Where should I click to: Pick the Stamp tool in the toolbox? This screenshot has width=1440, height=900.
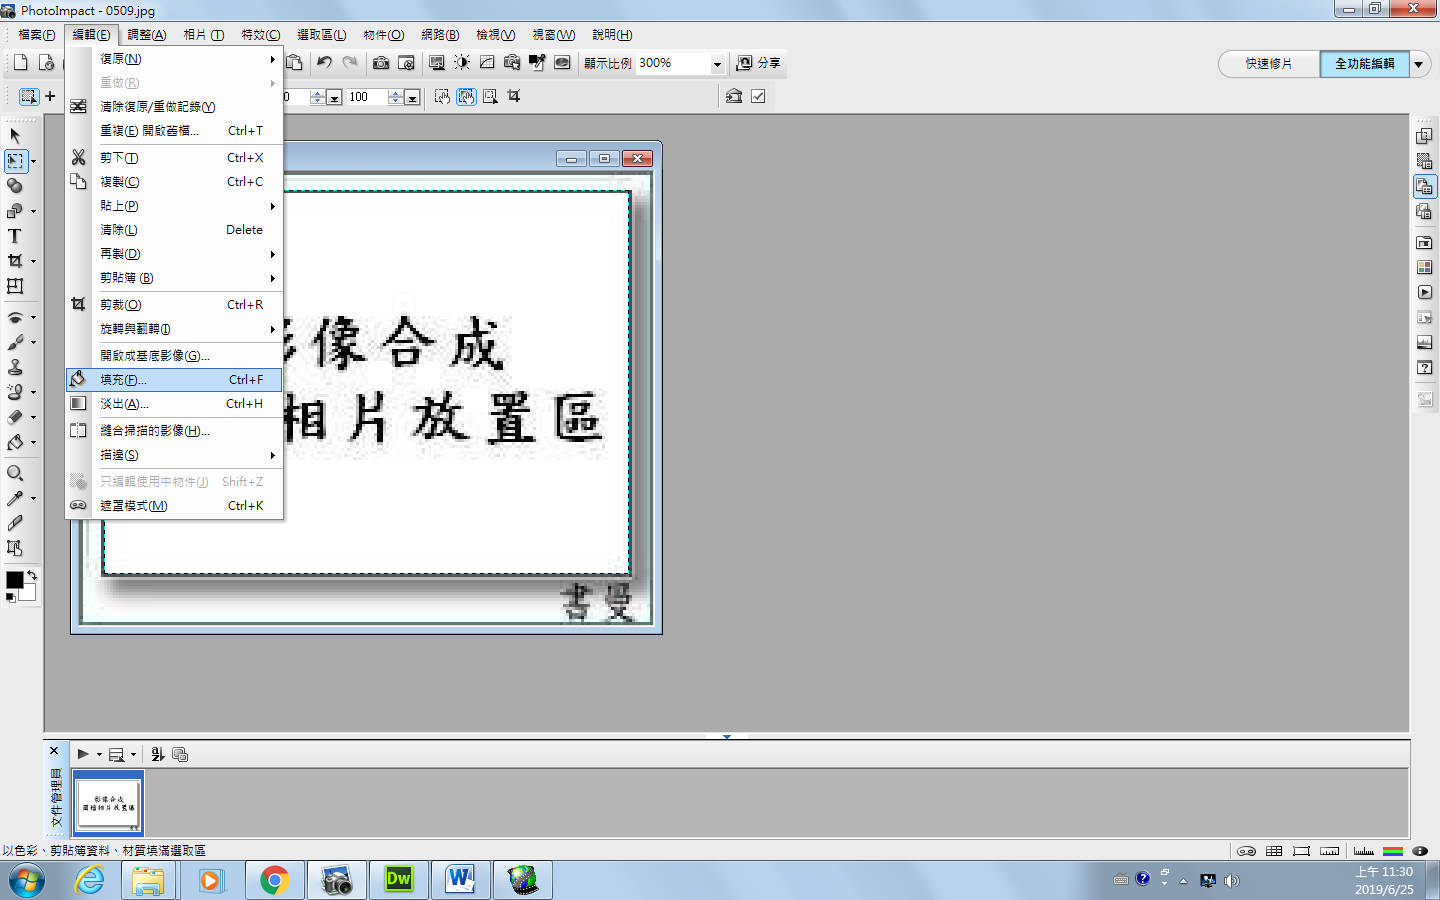click(x=15, y=367)
